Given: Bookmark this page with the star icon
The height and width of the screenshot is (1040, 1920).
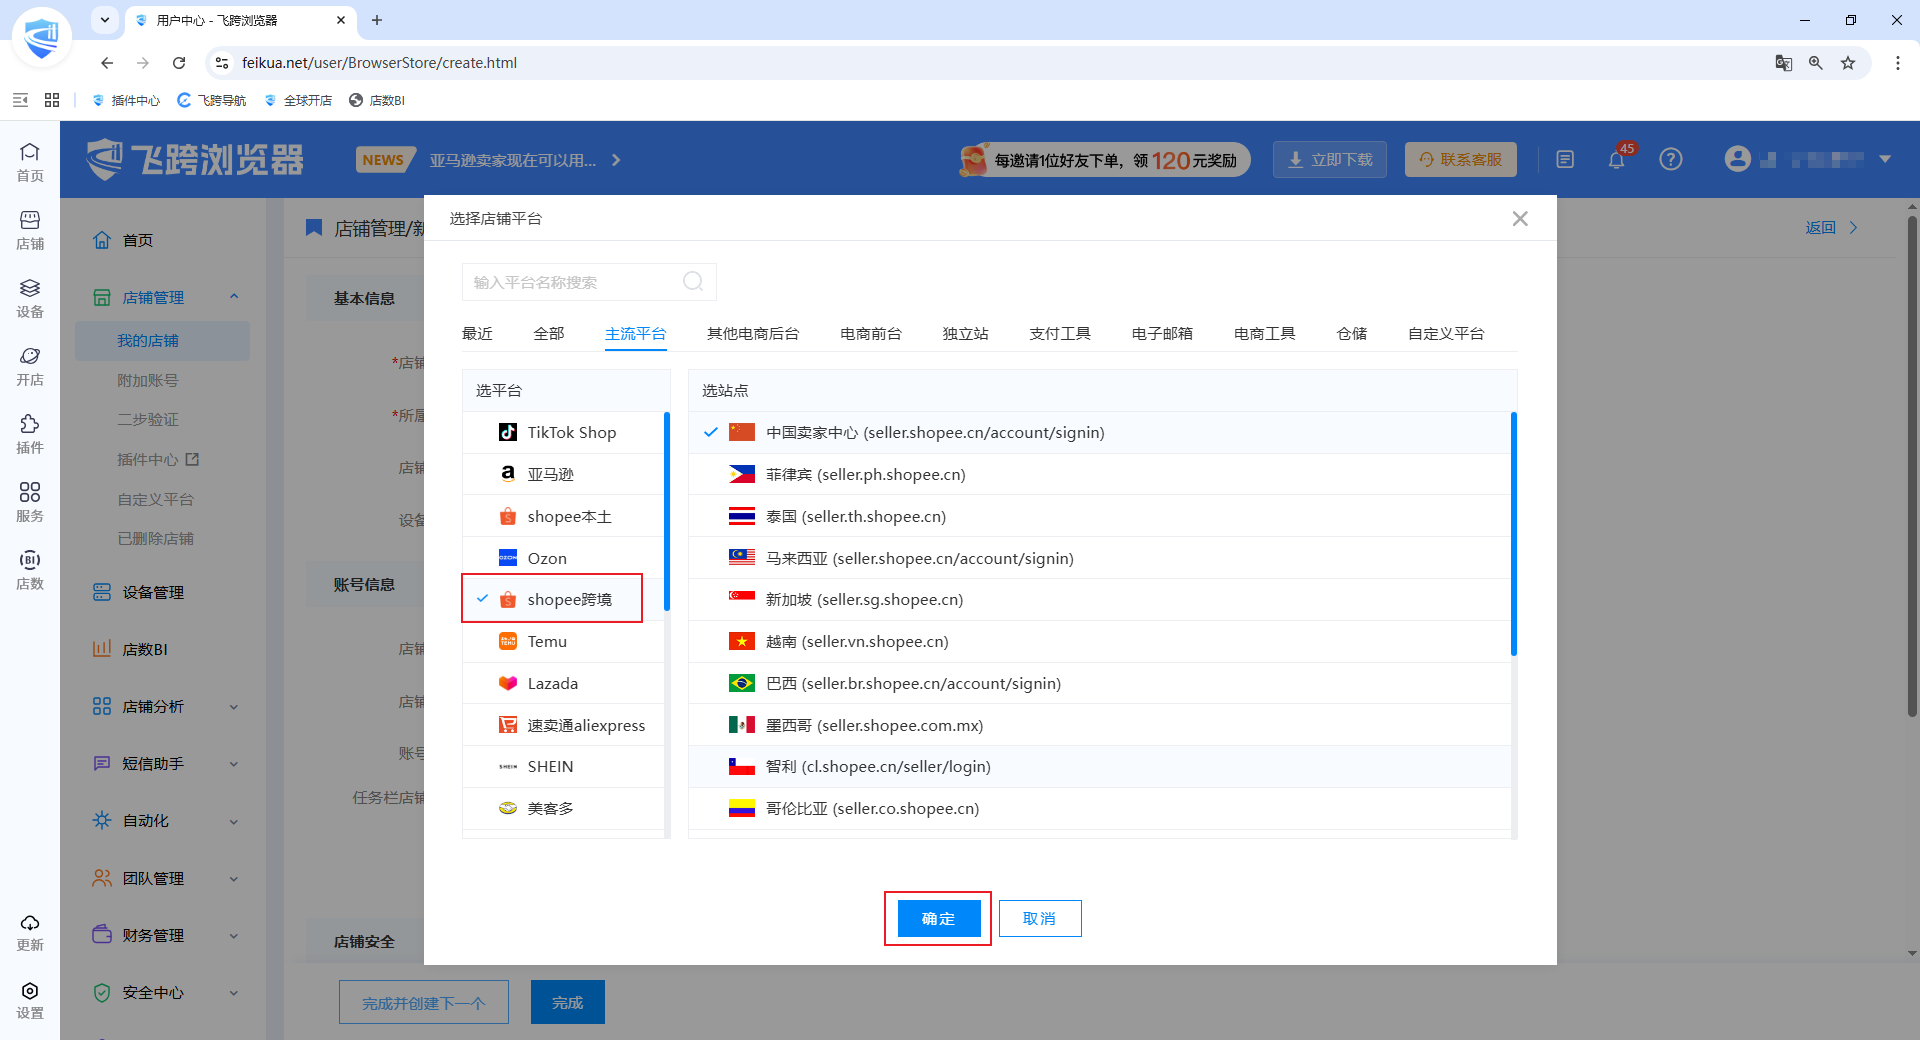Looking at the screenshot, I should click(1848, 63).
